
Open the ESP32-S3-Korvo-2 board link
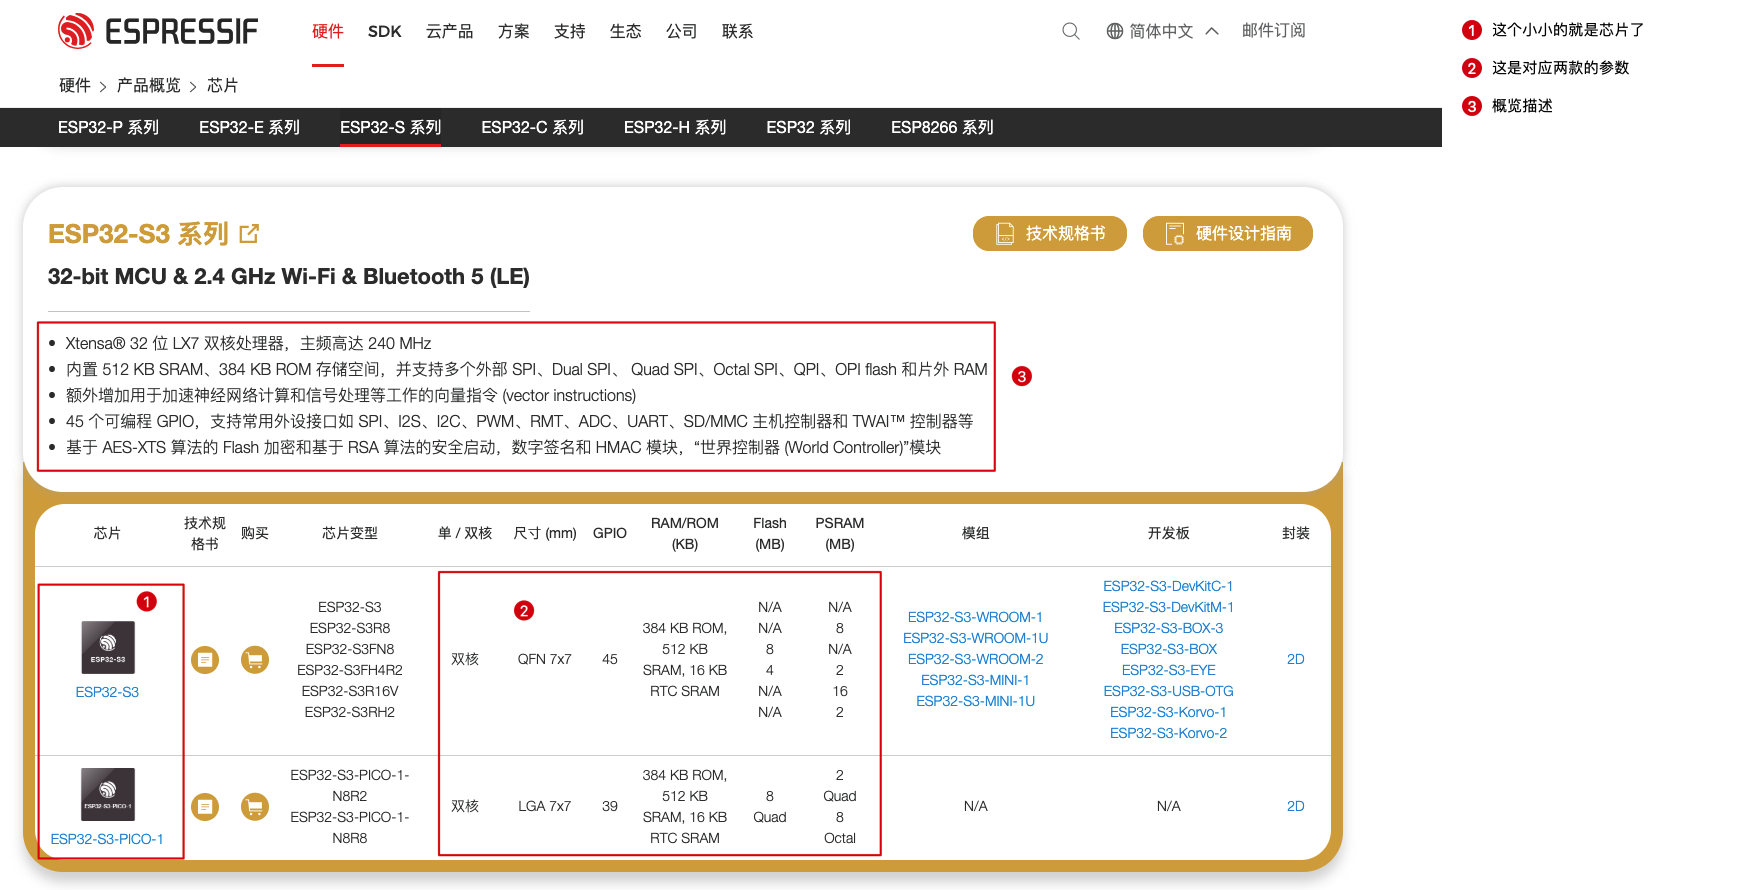pos(1169,733)
